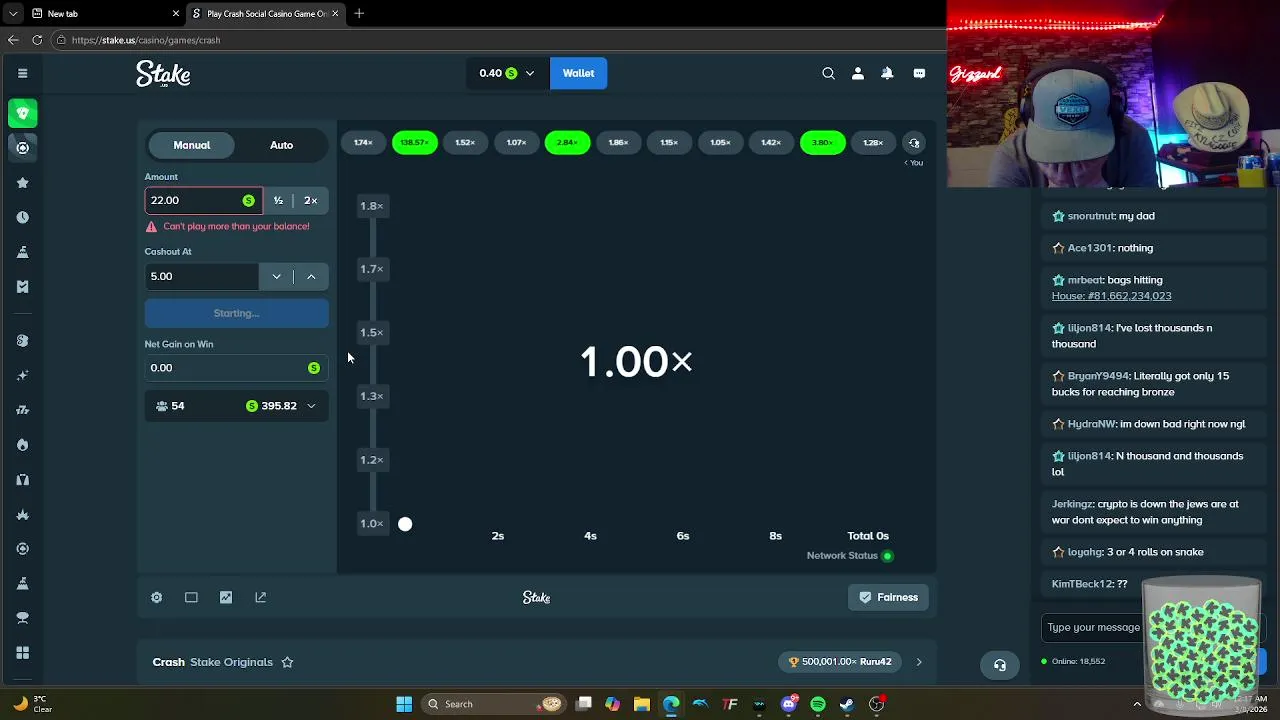
Task: Decrease Cashout At with down arrow
Action: tap(277, 276)
